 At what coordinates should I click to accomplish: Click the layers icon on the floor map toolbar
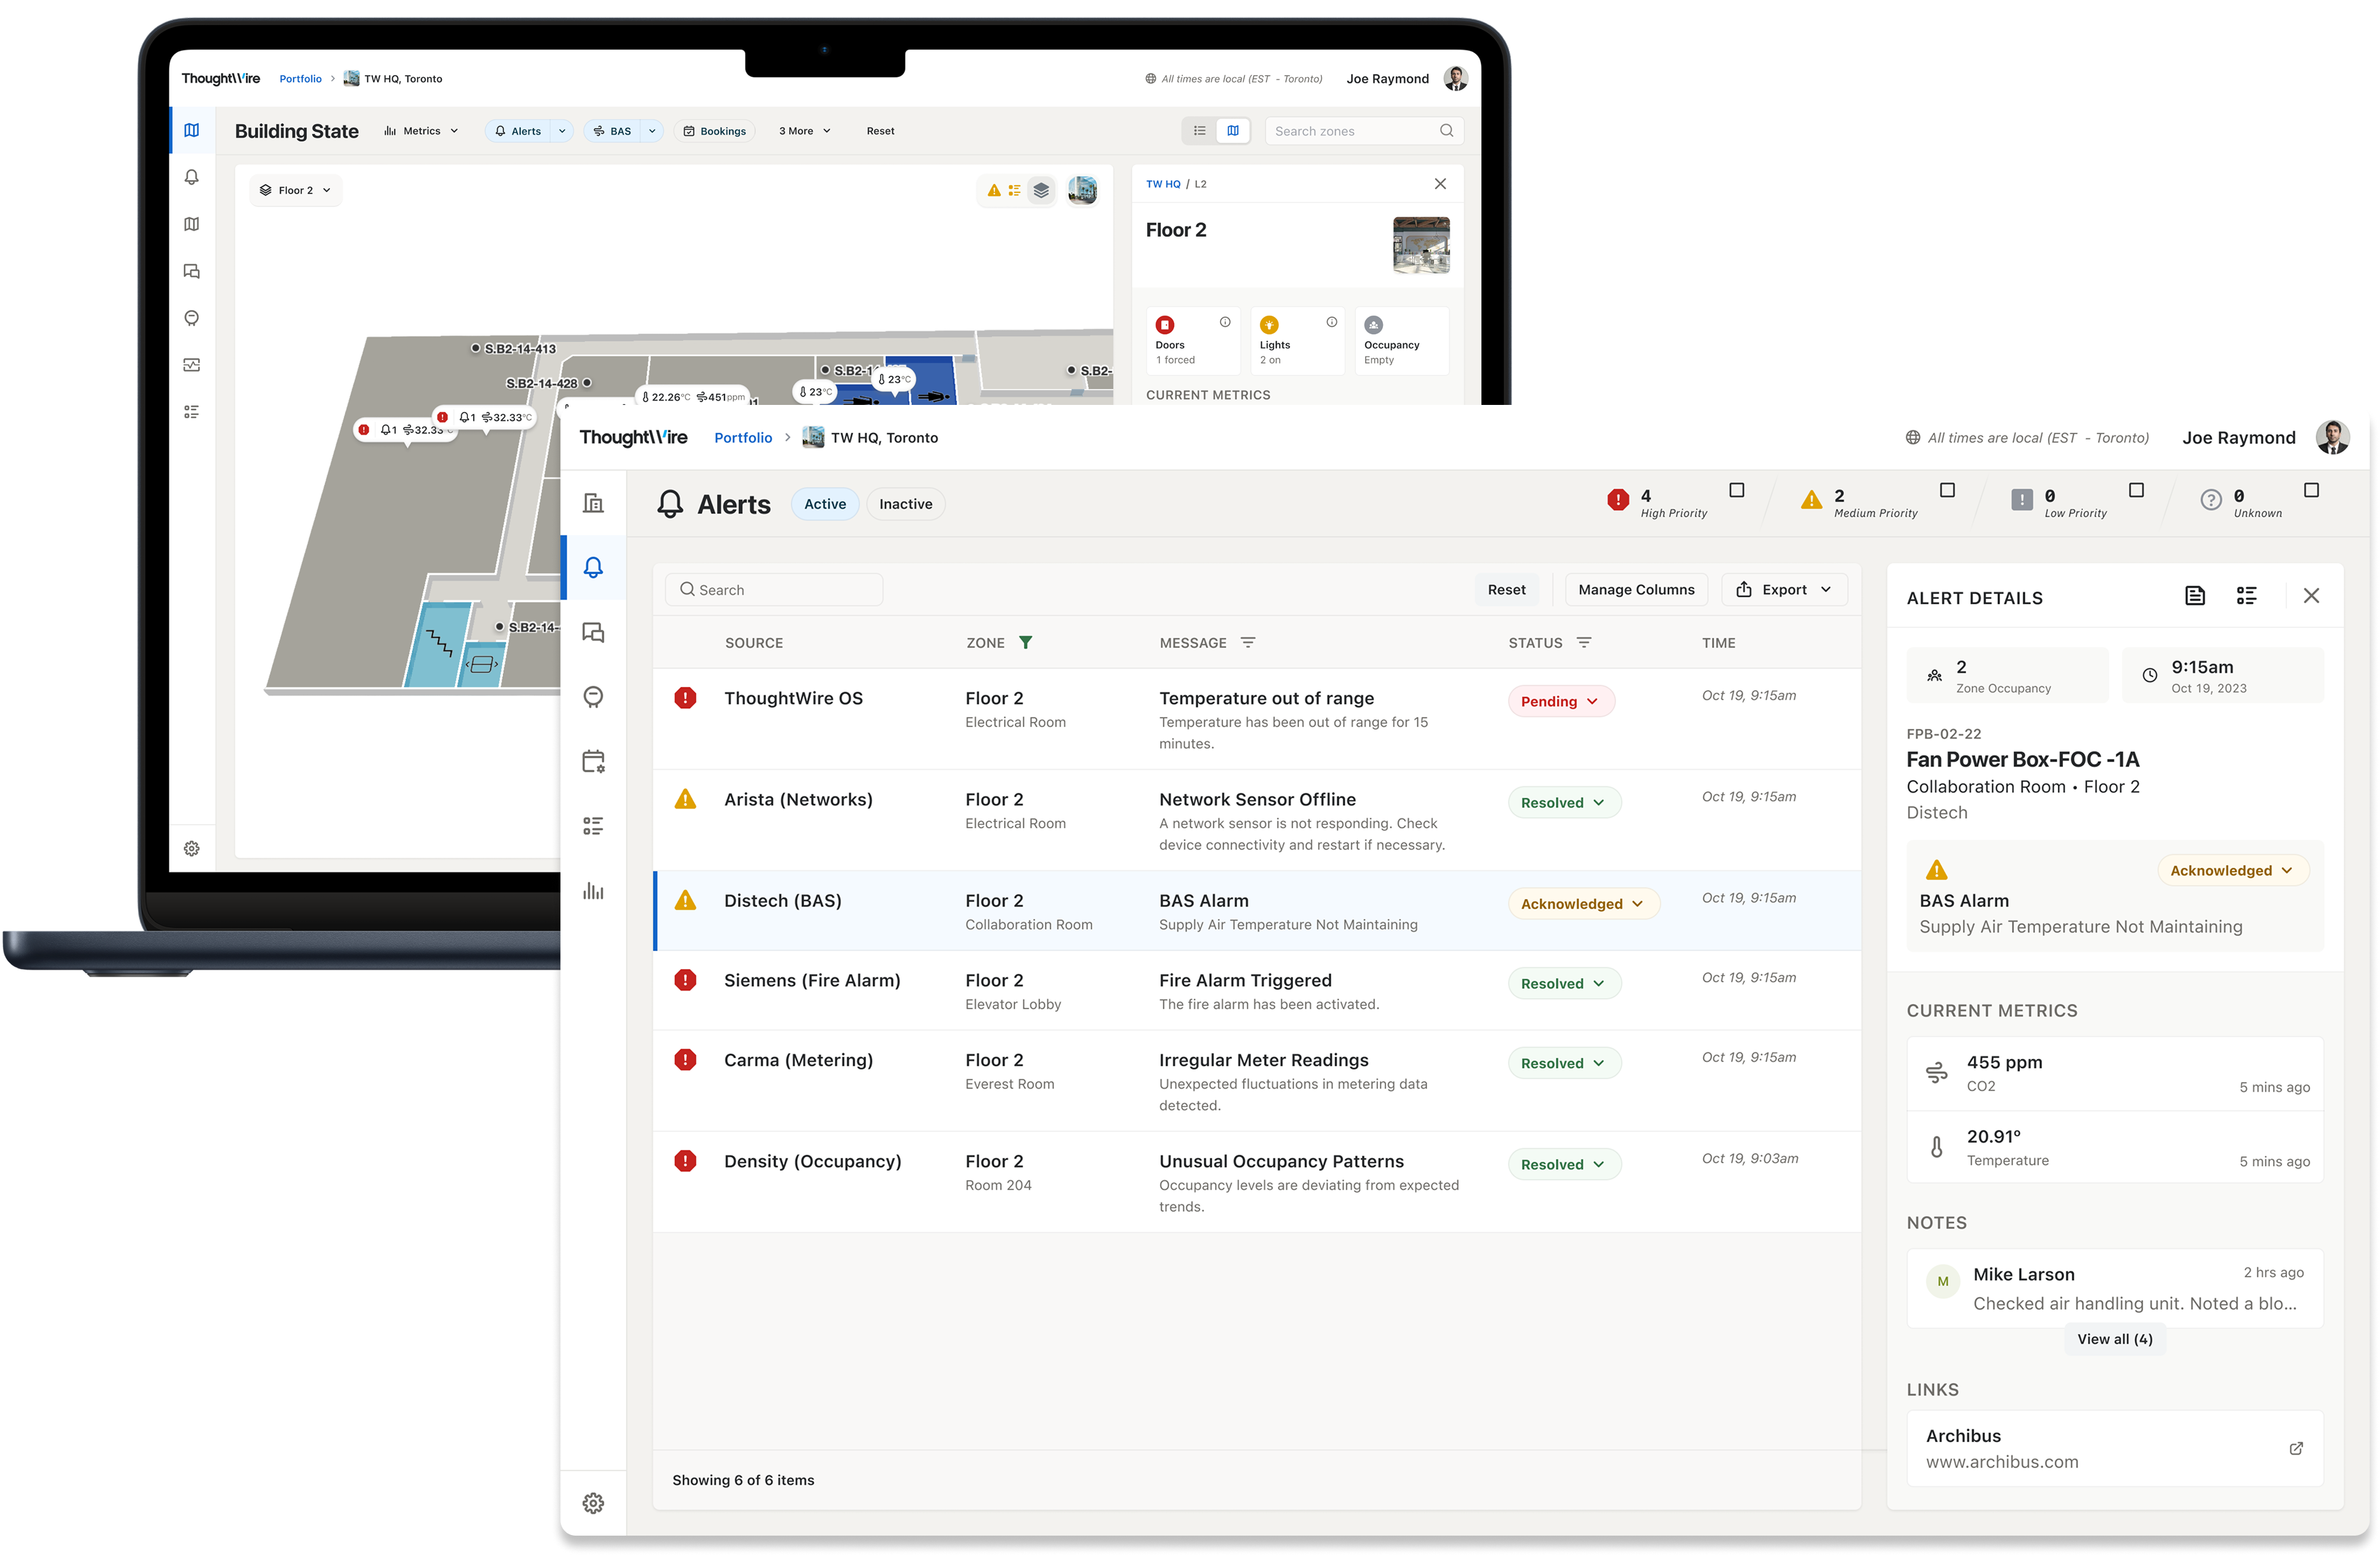[x=1041, y=190]
